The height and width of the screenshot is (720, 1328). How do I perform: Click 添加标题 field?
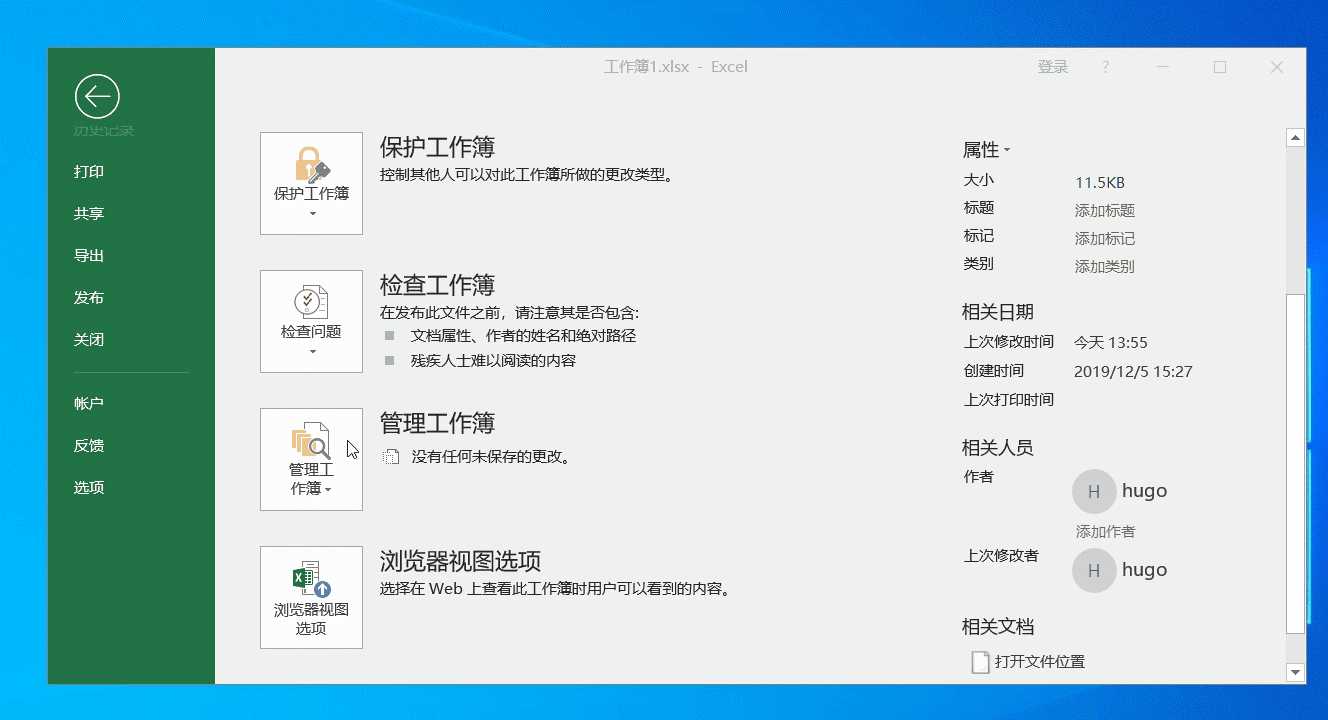click(x=1105, y=211)
